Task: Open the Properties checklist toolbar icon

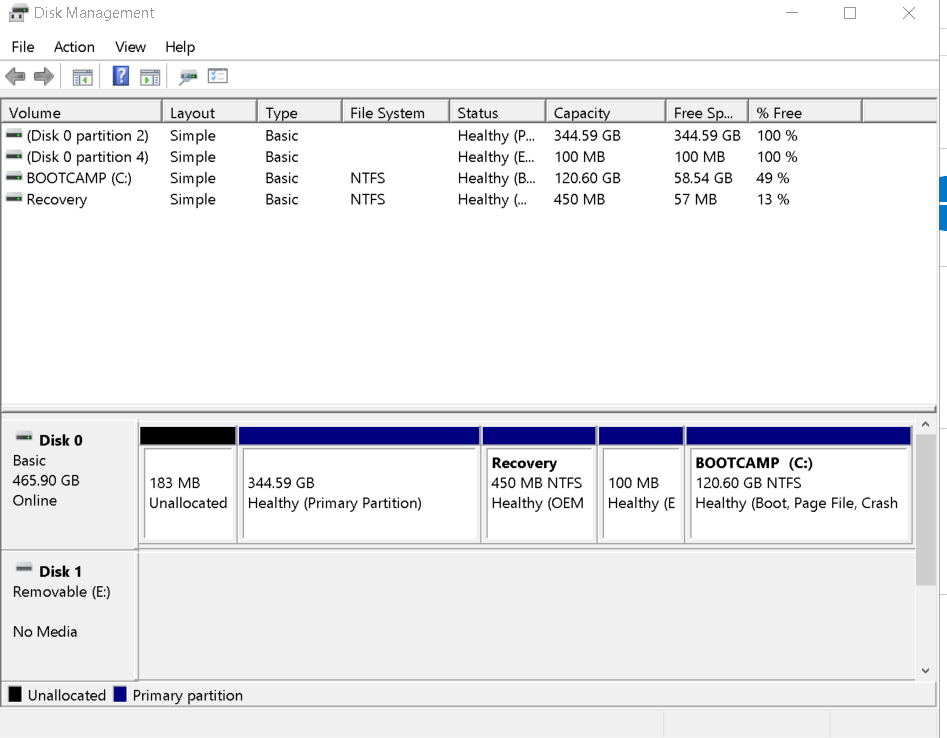Action: [217, 76]
